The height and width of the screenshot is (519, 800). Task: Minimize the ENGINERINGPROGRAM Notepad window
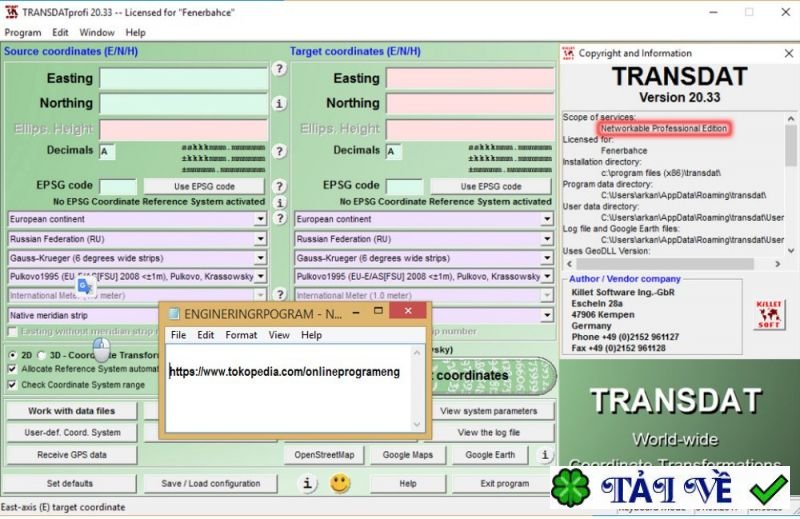click(356, 311)
